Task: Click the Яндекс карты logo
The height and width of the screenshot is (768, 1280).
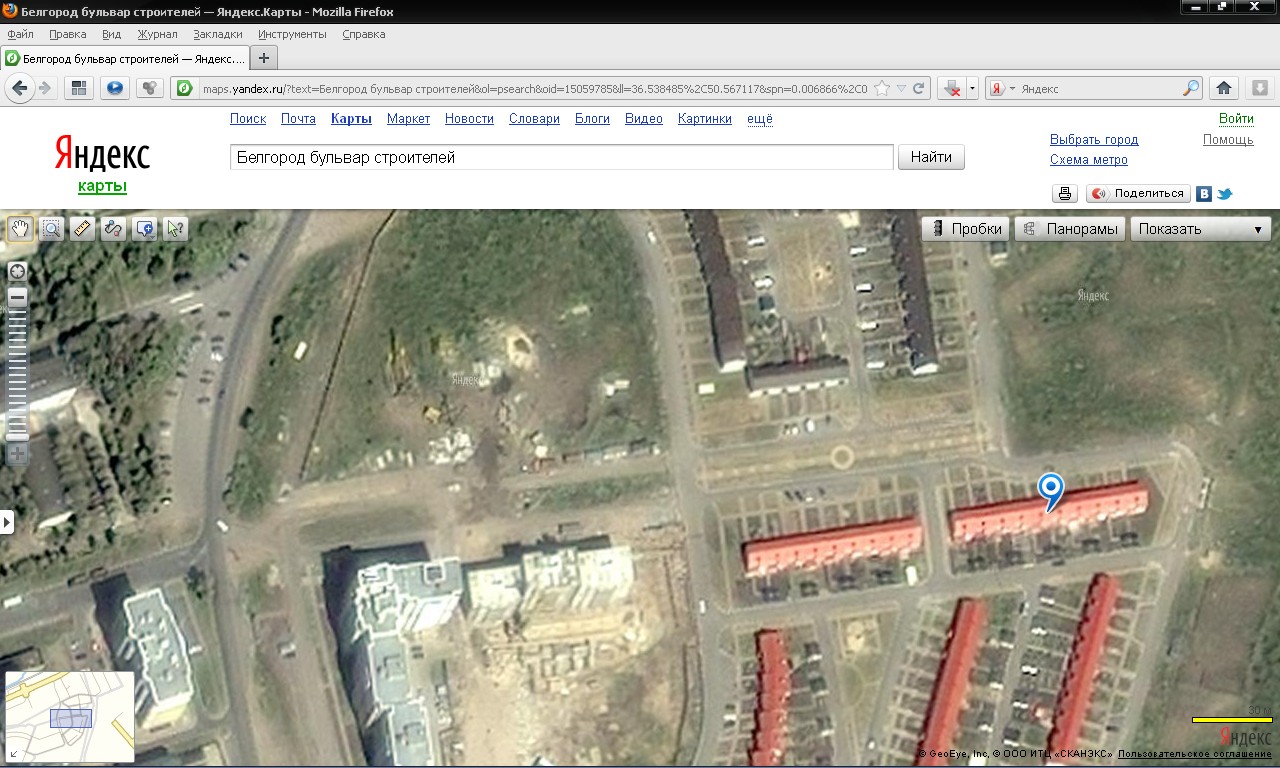Action: click(x=102, y=166)
